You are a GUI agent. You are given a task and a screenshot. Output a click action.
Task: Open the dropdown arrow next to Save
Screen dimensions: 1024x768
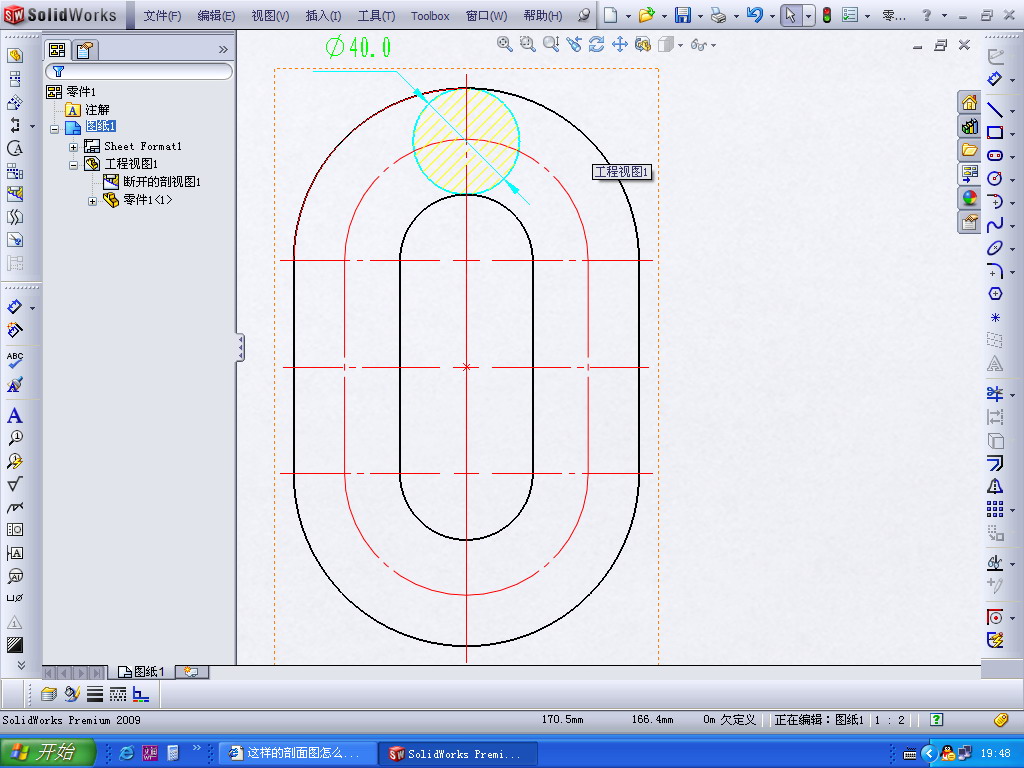pyautogui.click(x=700, y=16)
